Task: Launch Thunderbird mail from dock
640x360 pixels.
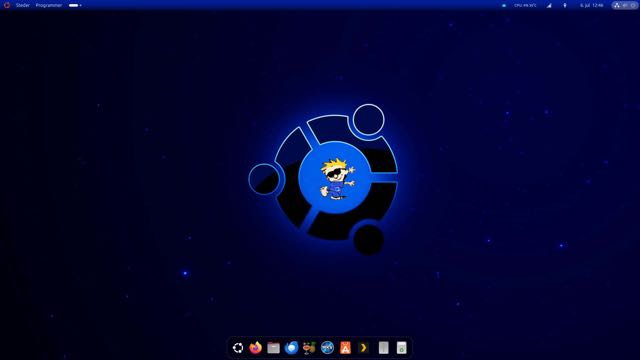Action: click(291, 348)
